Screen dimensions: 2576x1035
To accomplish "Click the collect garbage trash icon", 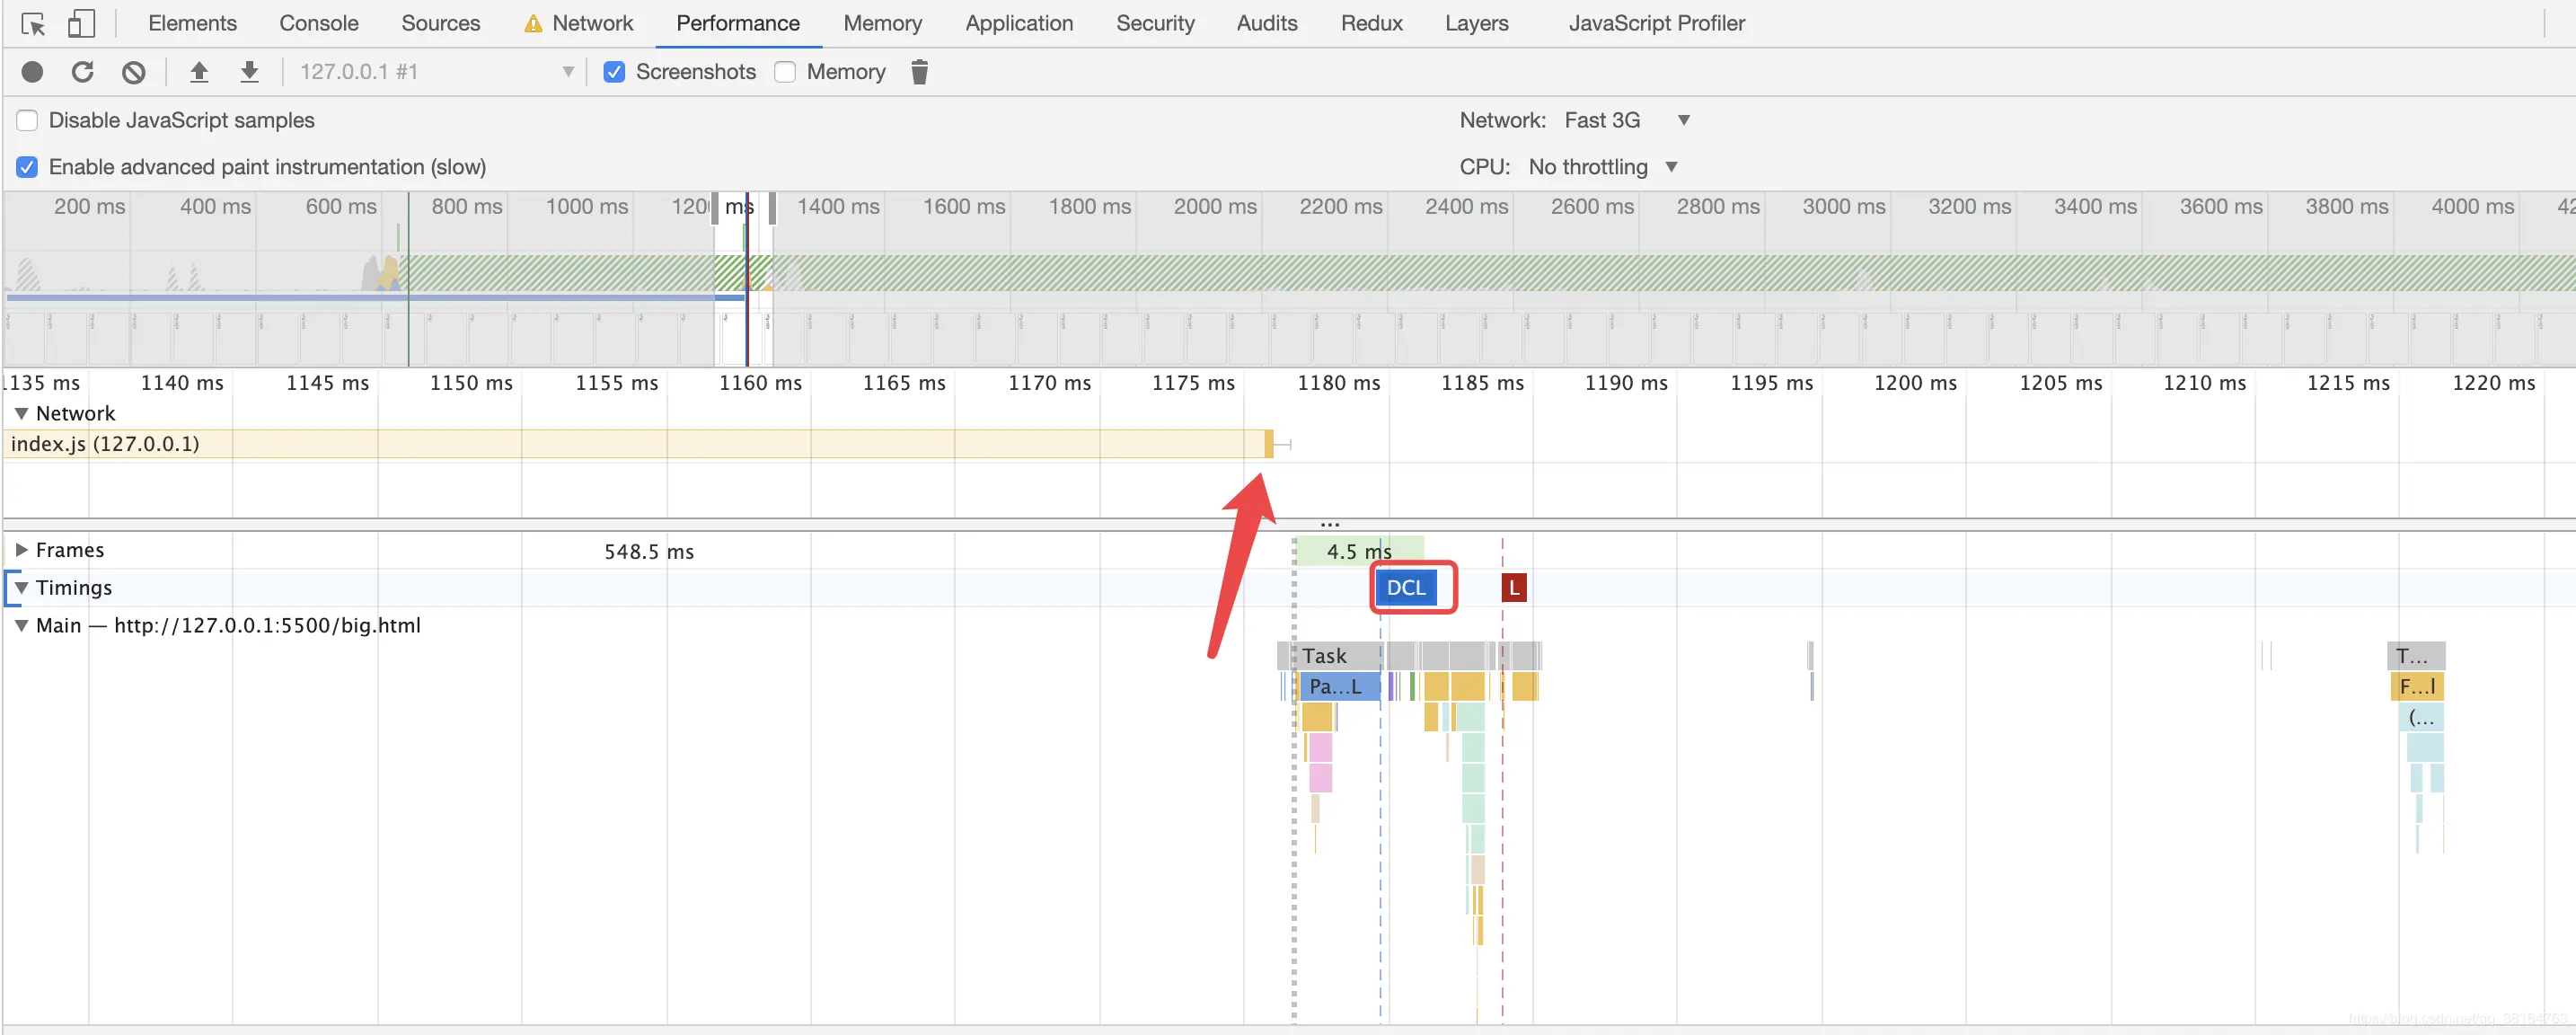I will pos(920,72).
